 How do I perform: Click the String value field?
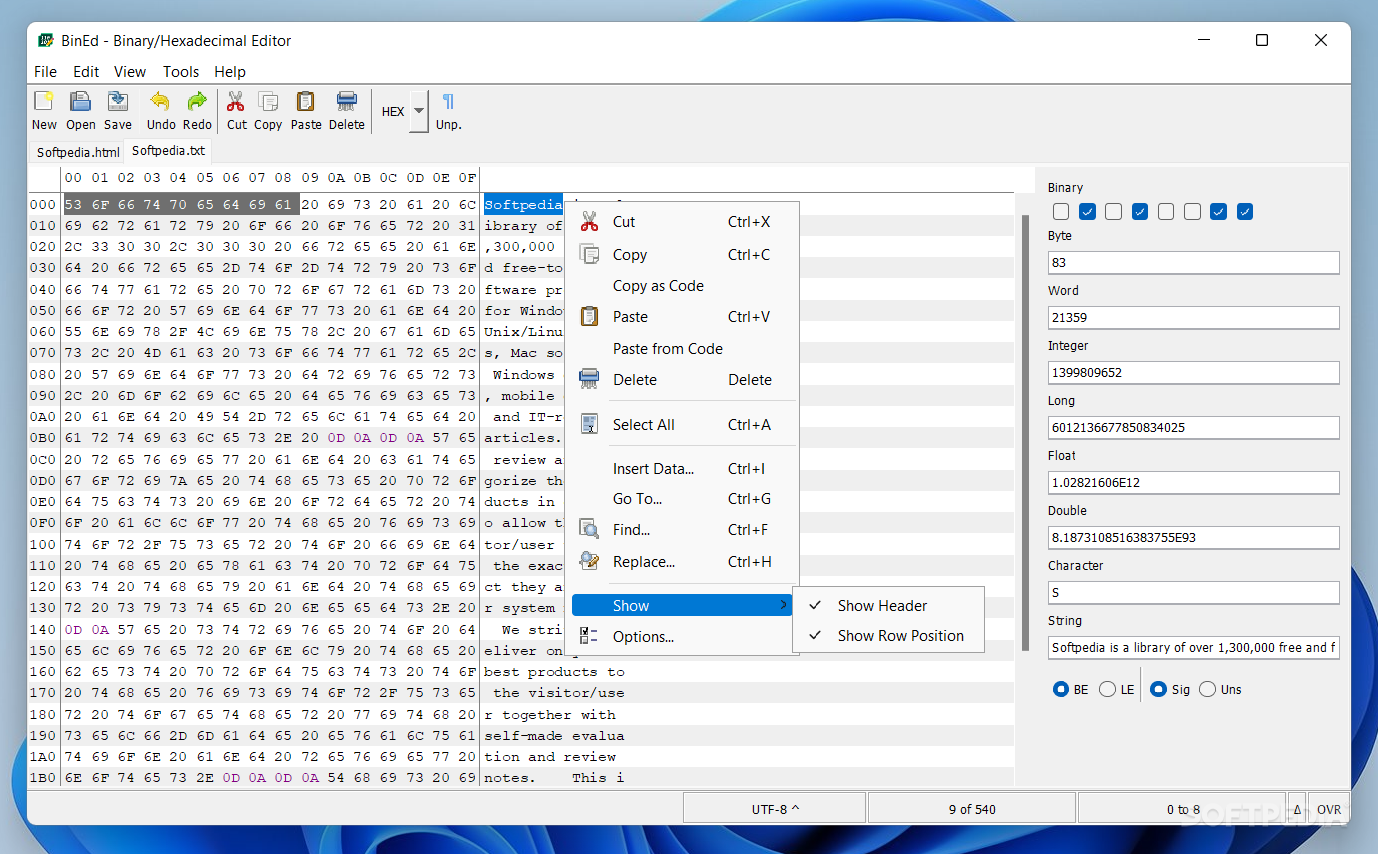coord(1193,648)
